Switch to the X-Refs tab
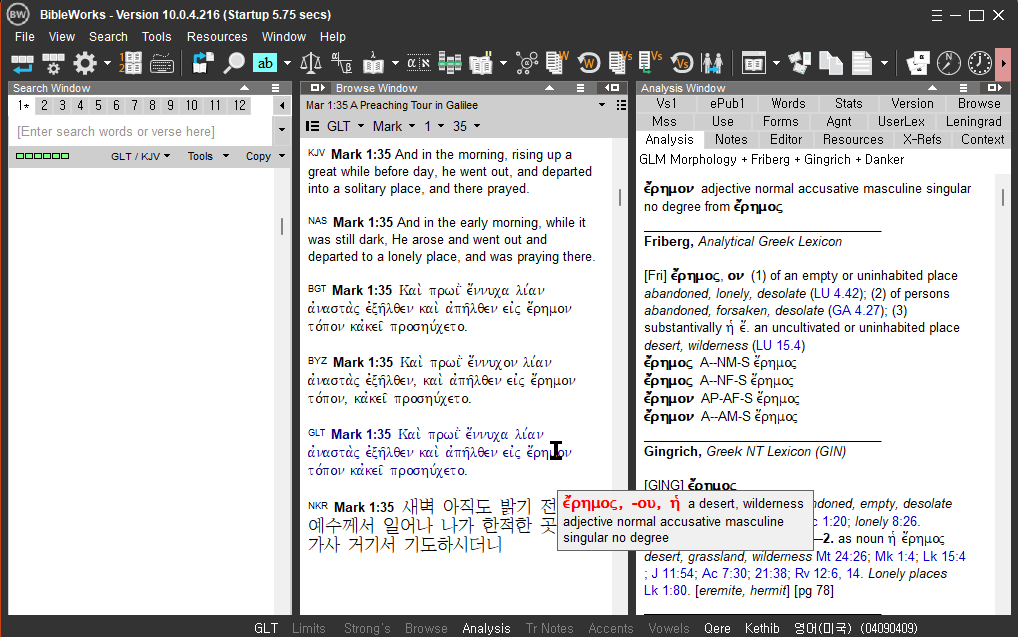Image resolution: width=1018 pixels, height=637 pixels. [x=921, y=139]
